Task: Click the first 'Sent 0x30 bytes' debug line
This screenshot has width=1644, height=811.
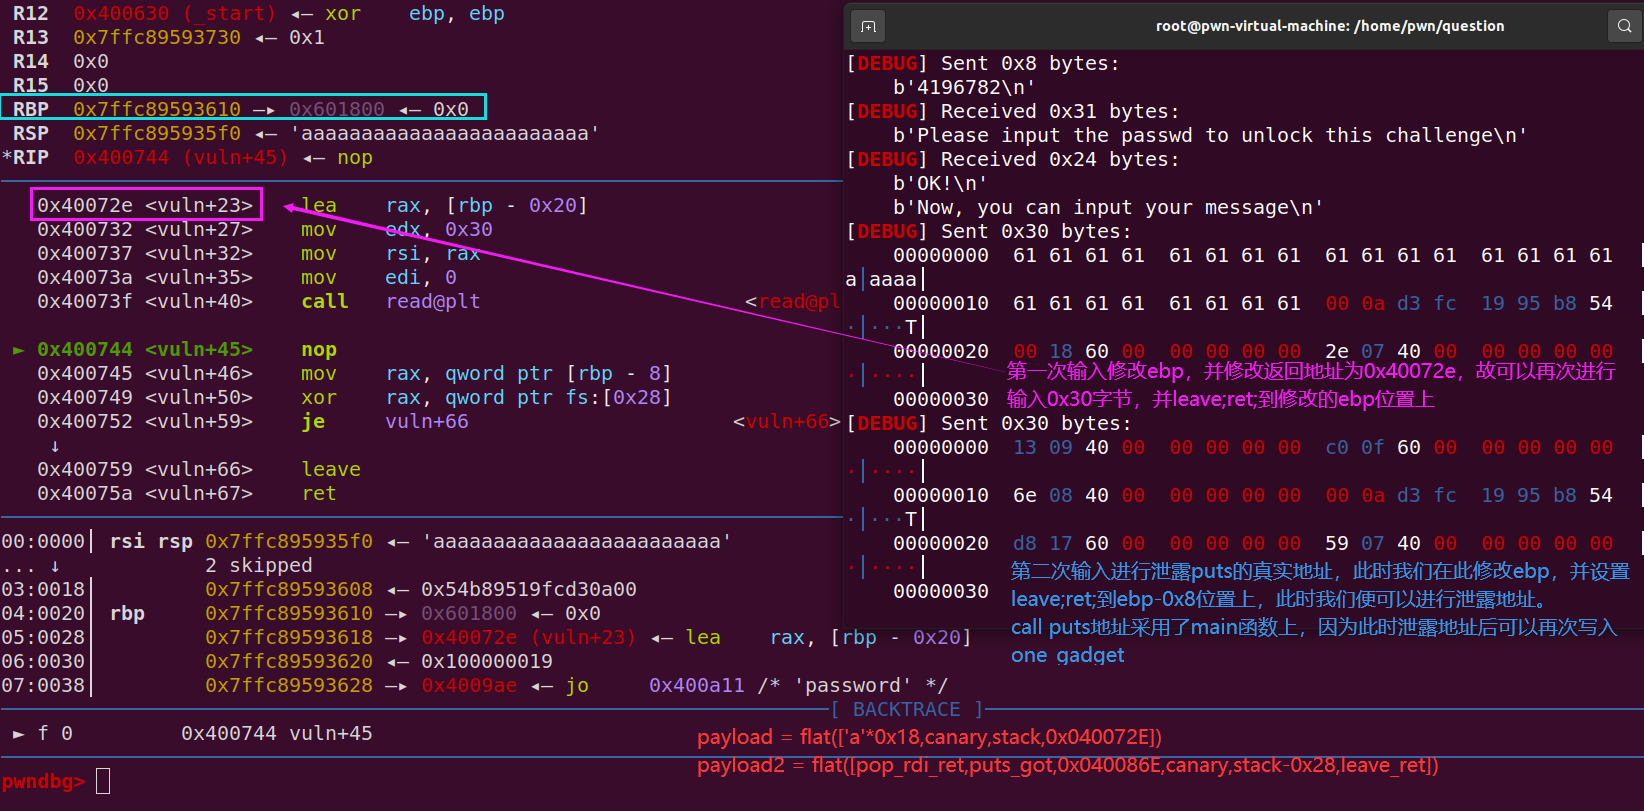Action: point(989,231)
